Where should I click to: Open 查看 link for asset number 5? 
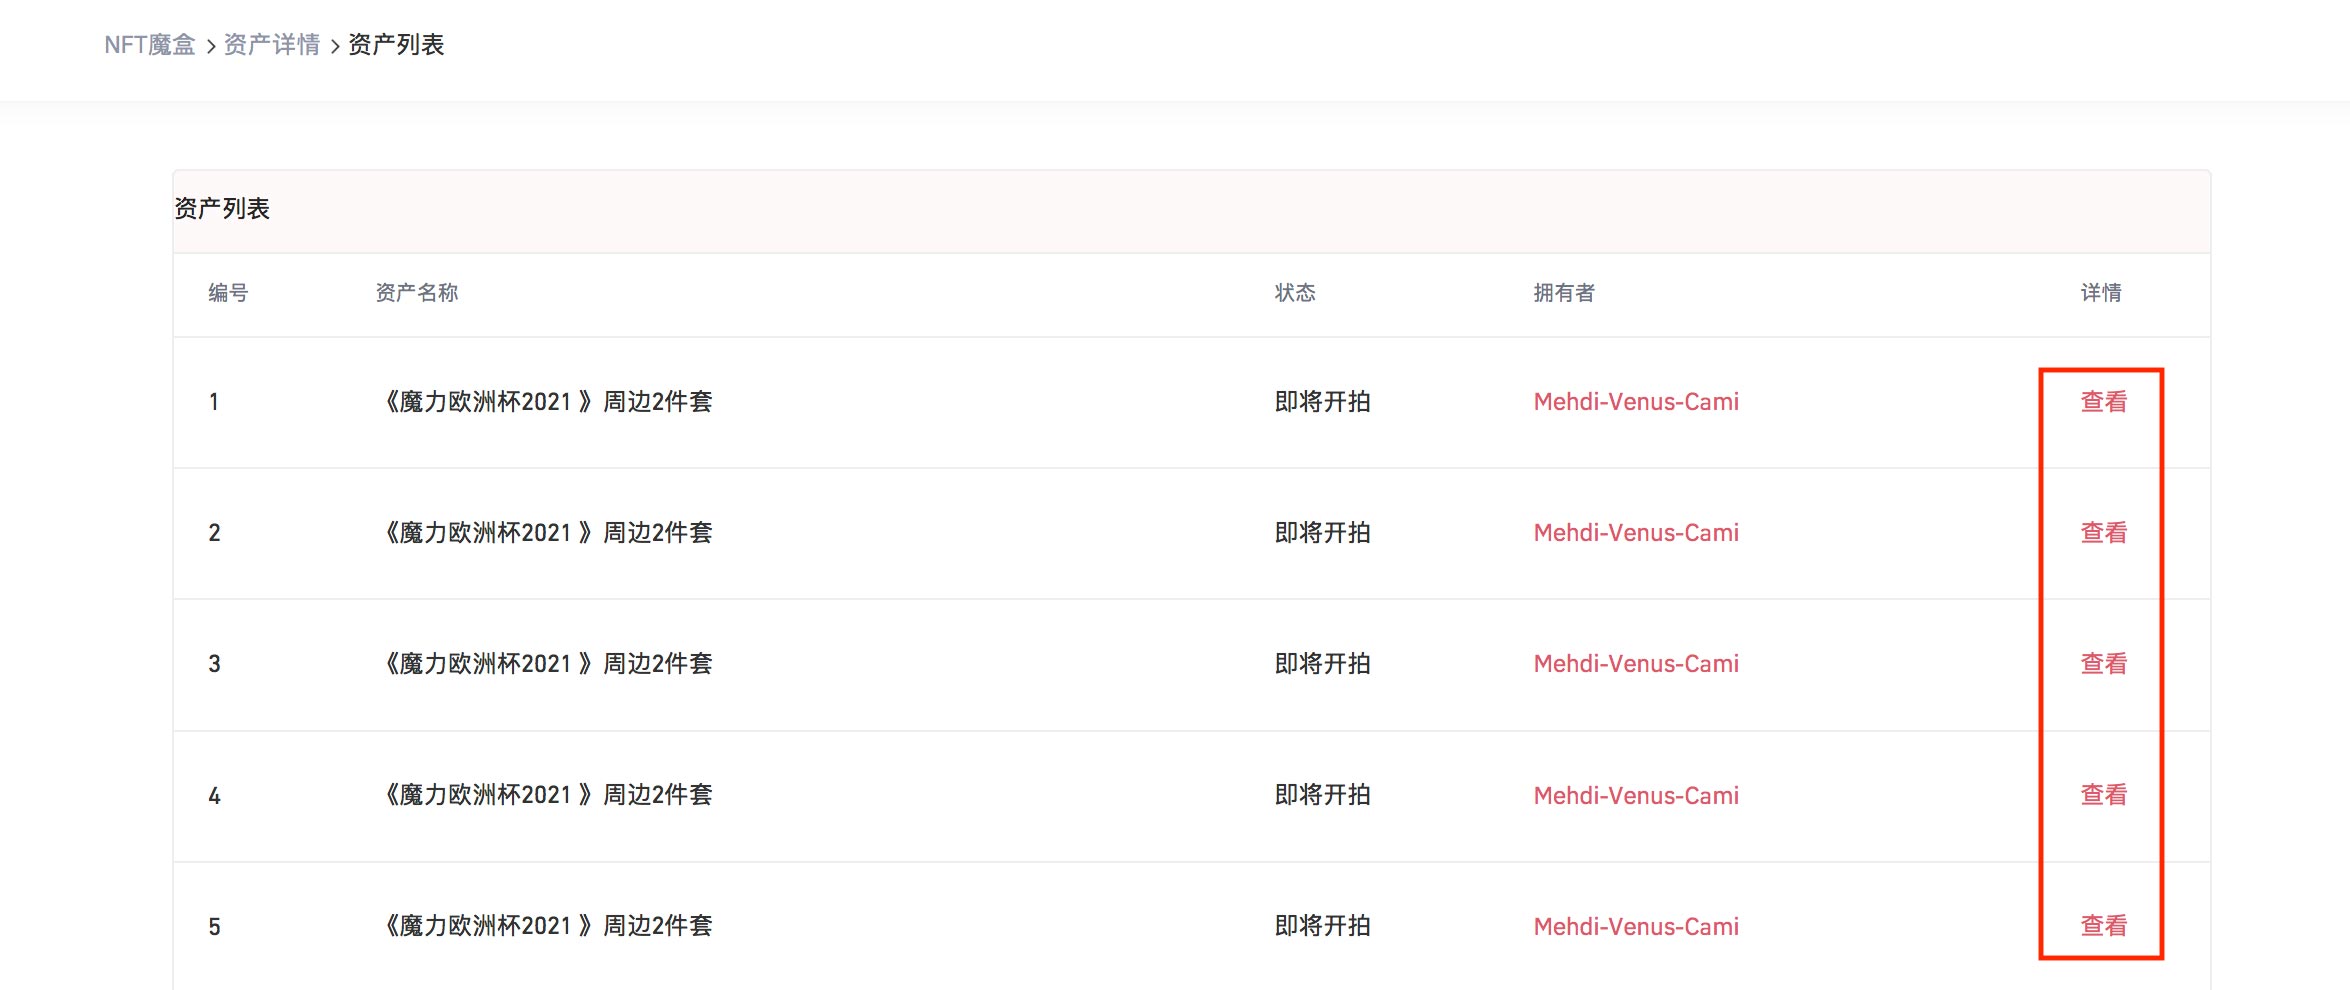tap(2103, 926)
